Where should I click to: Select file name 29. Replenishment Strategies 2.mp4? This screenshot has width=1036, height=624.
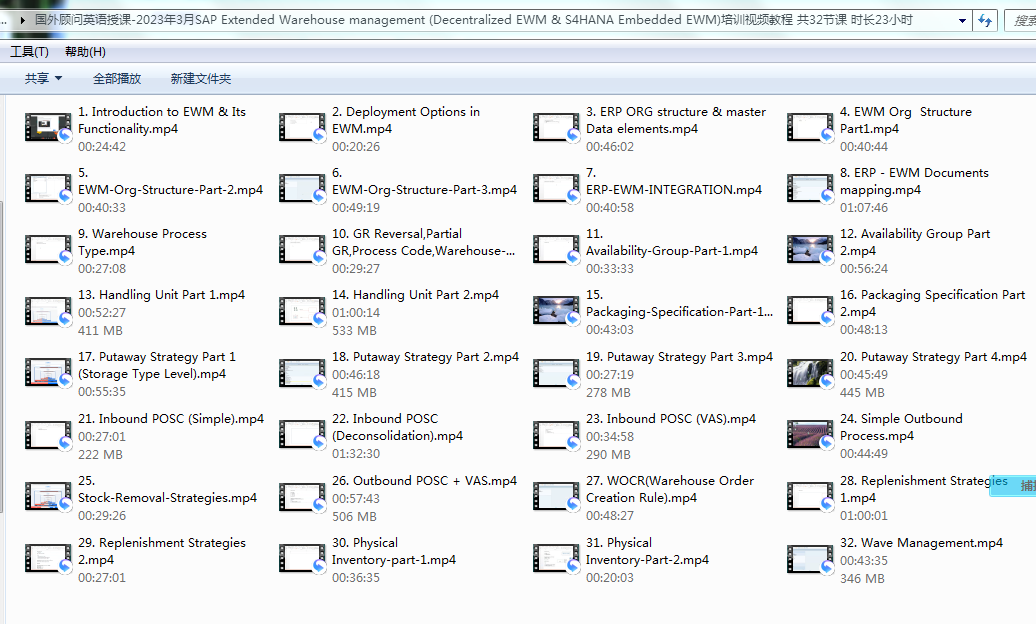[x=162, y=551]
